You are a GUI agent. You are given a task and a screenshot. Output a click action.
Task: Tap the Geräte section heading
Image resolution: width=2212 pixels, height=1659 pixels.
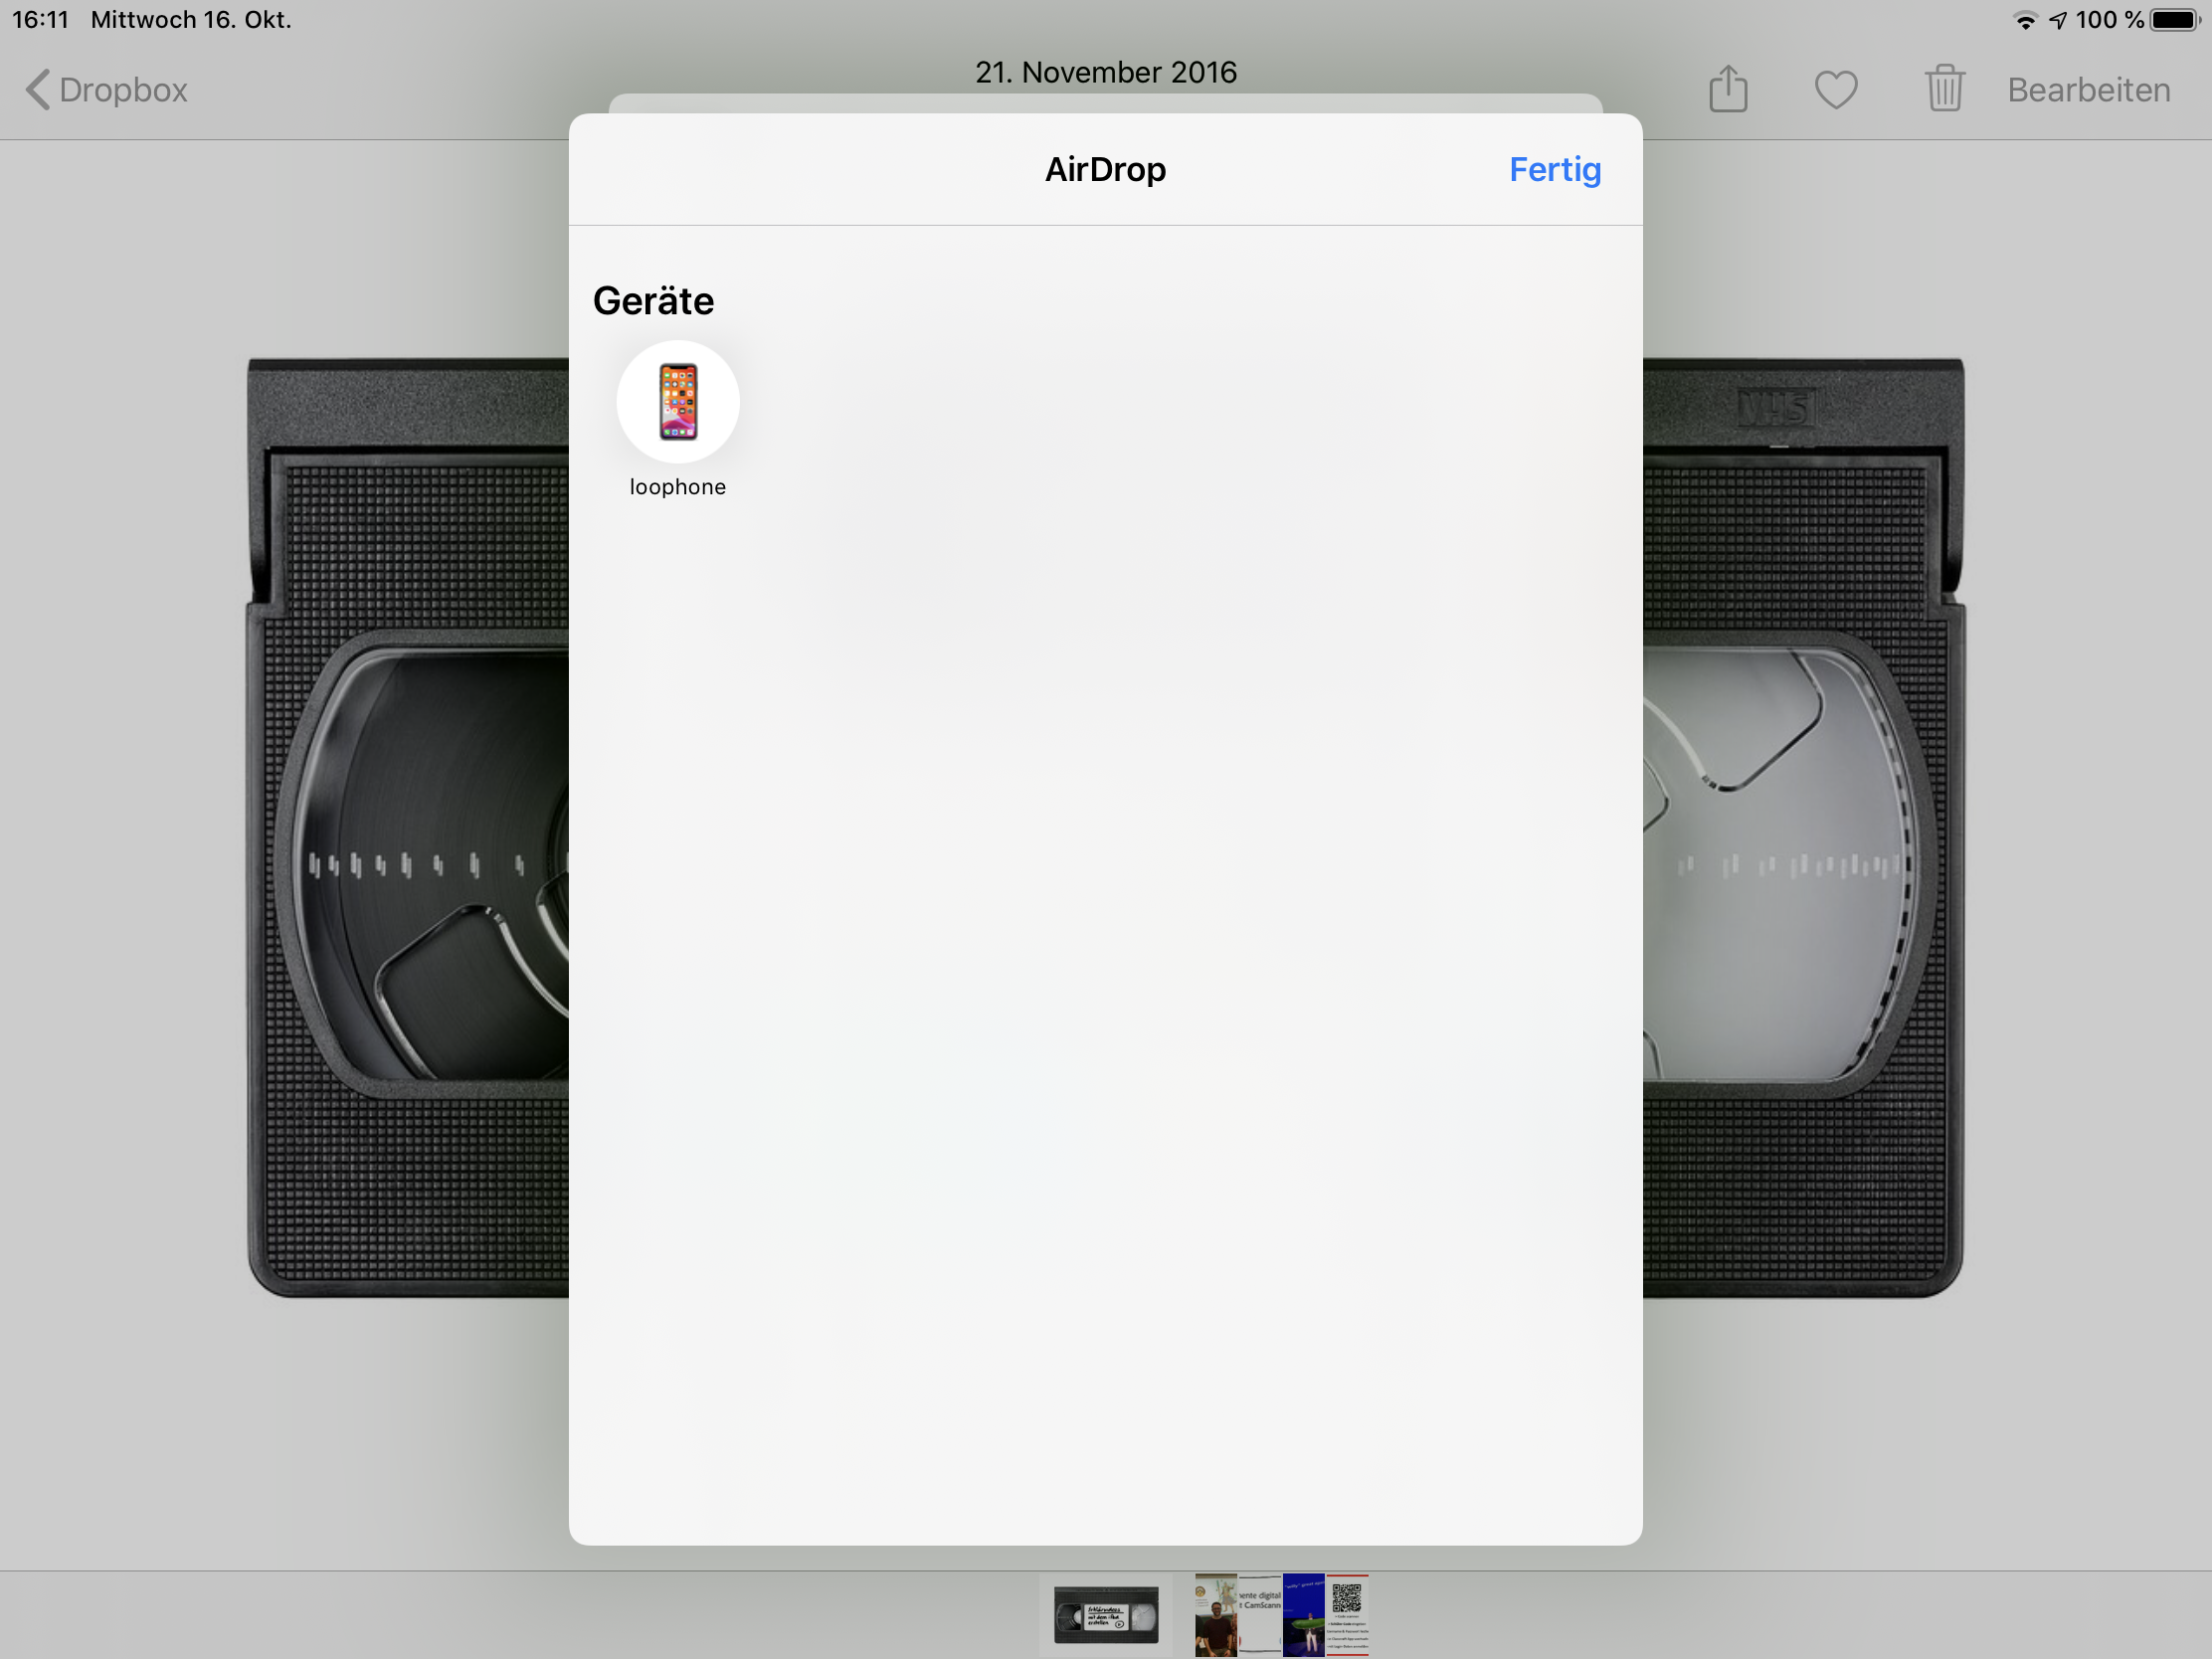(653, 301)
